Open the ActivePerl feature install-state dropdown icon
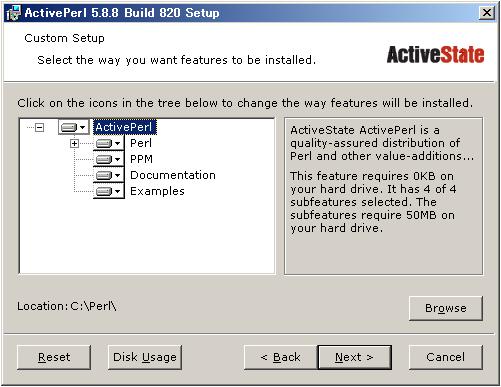Viewport: 501px width, 387px height. tap(74, 127)
